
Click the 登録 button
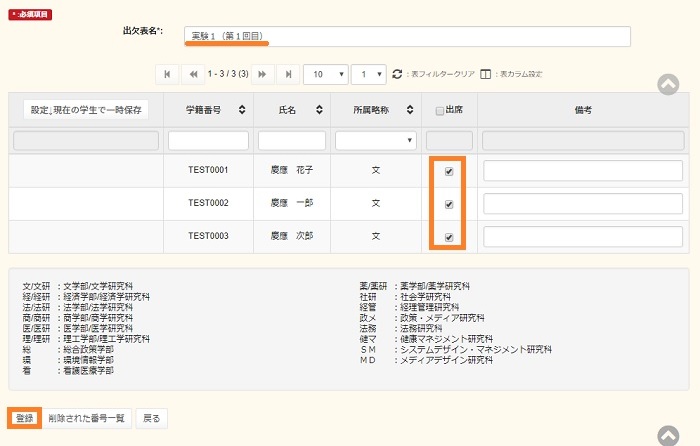[x=24, y=417]
